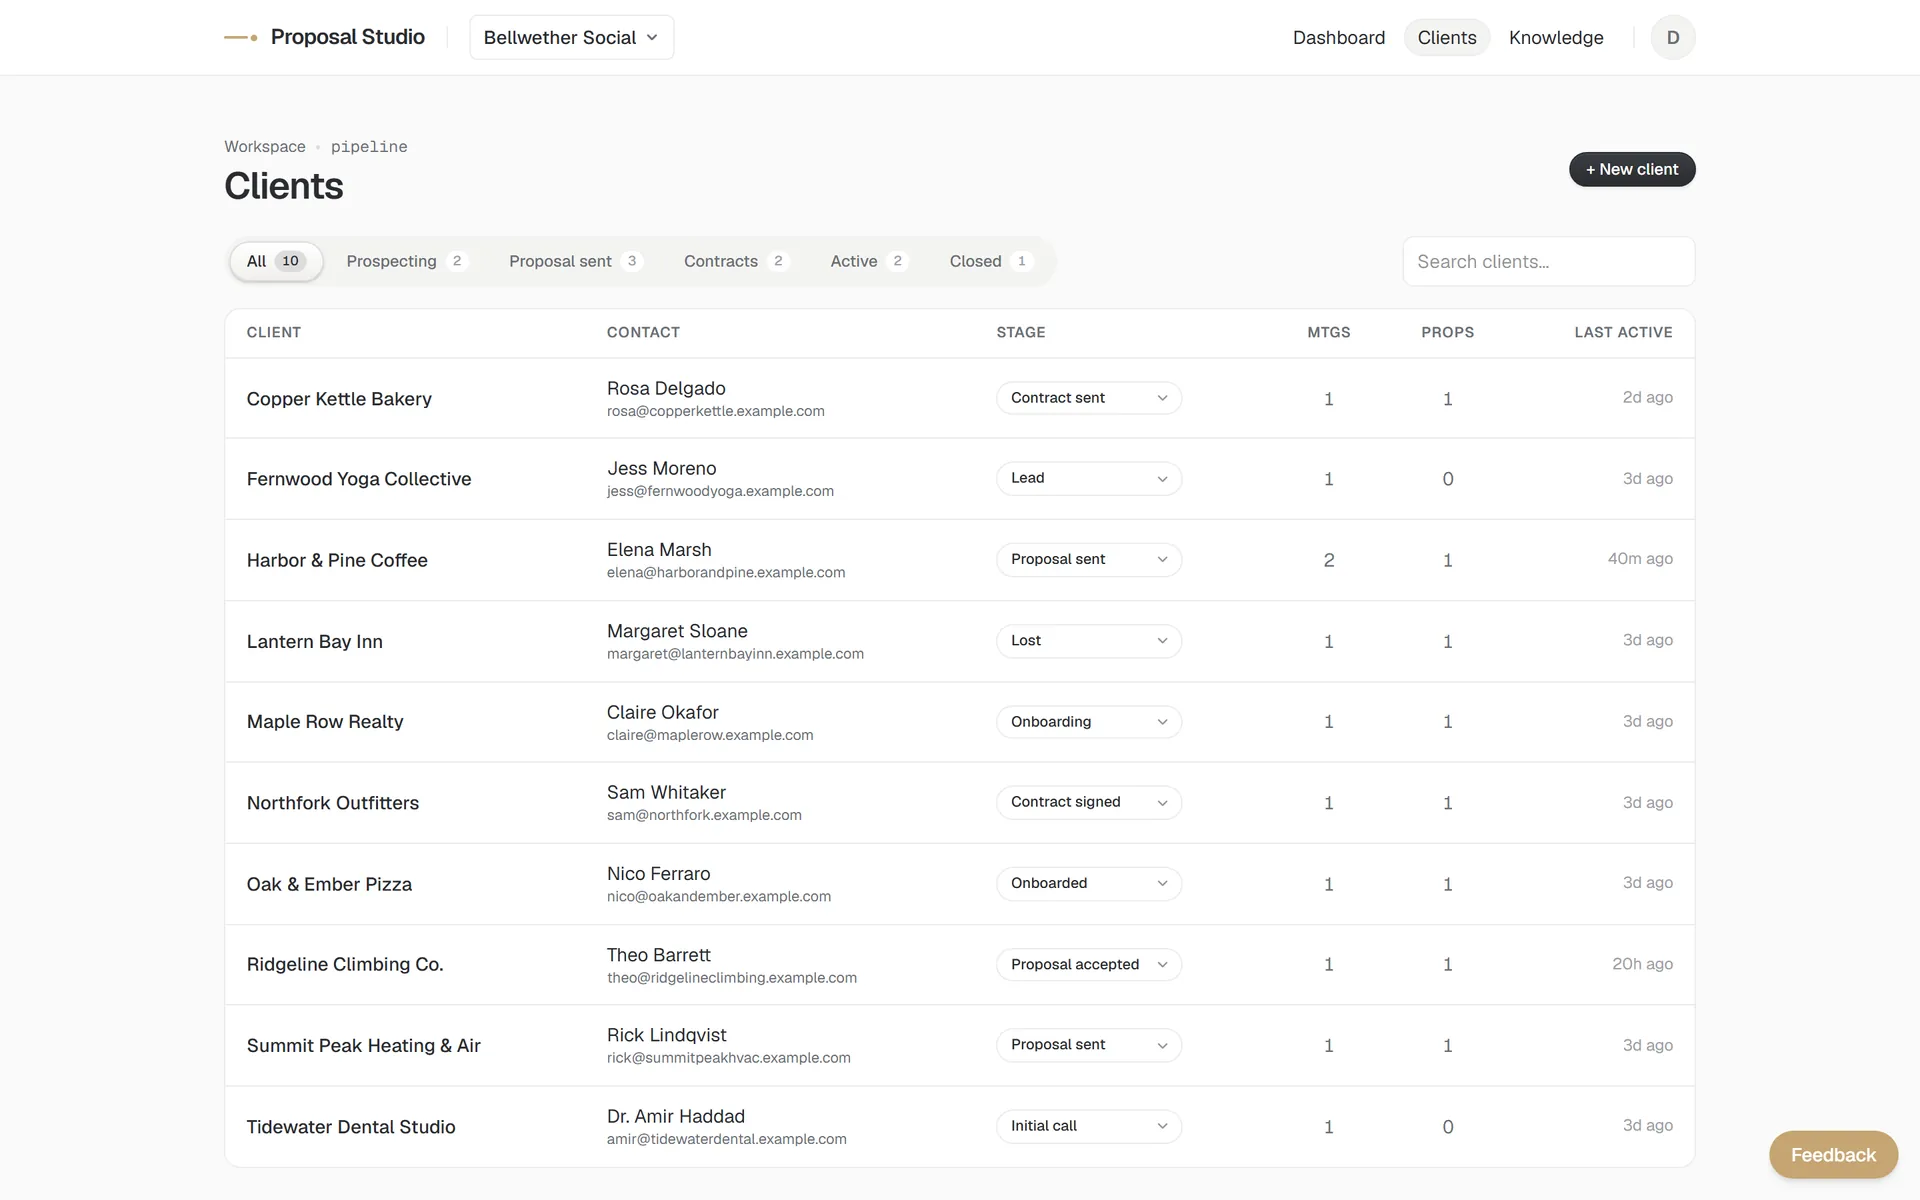This screenshot has width=1920, height=1200.
Task: Open the Knowledge section
Action: coord(1555,37)
